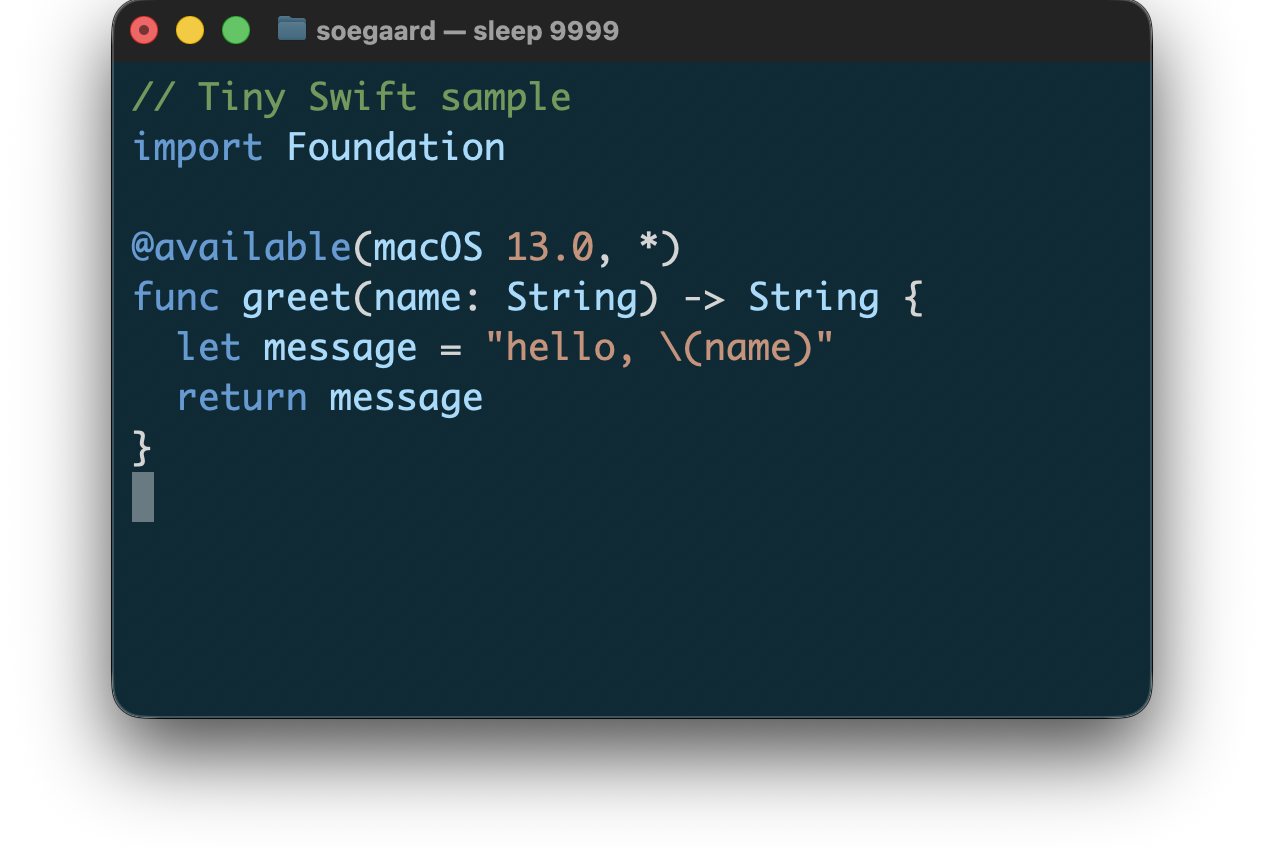The image size is (1264, 848).
Task: Minimize the window using the yellow button
Action: [x=190, y=31]
